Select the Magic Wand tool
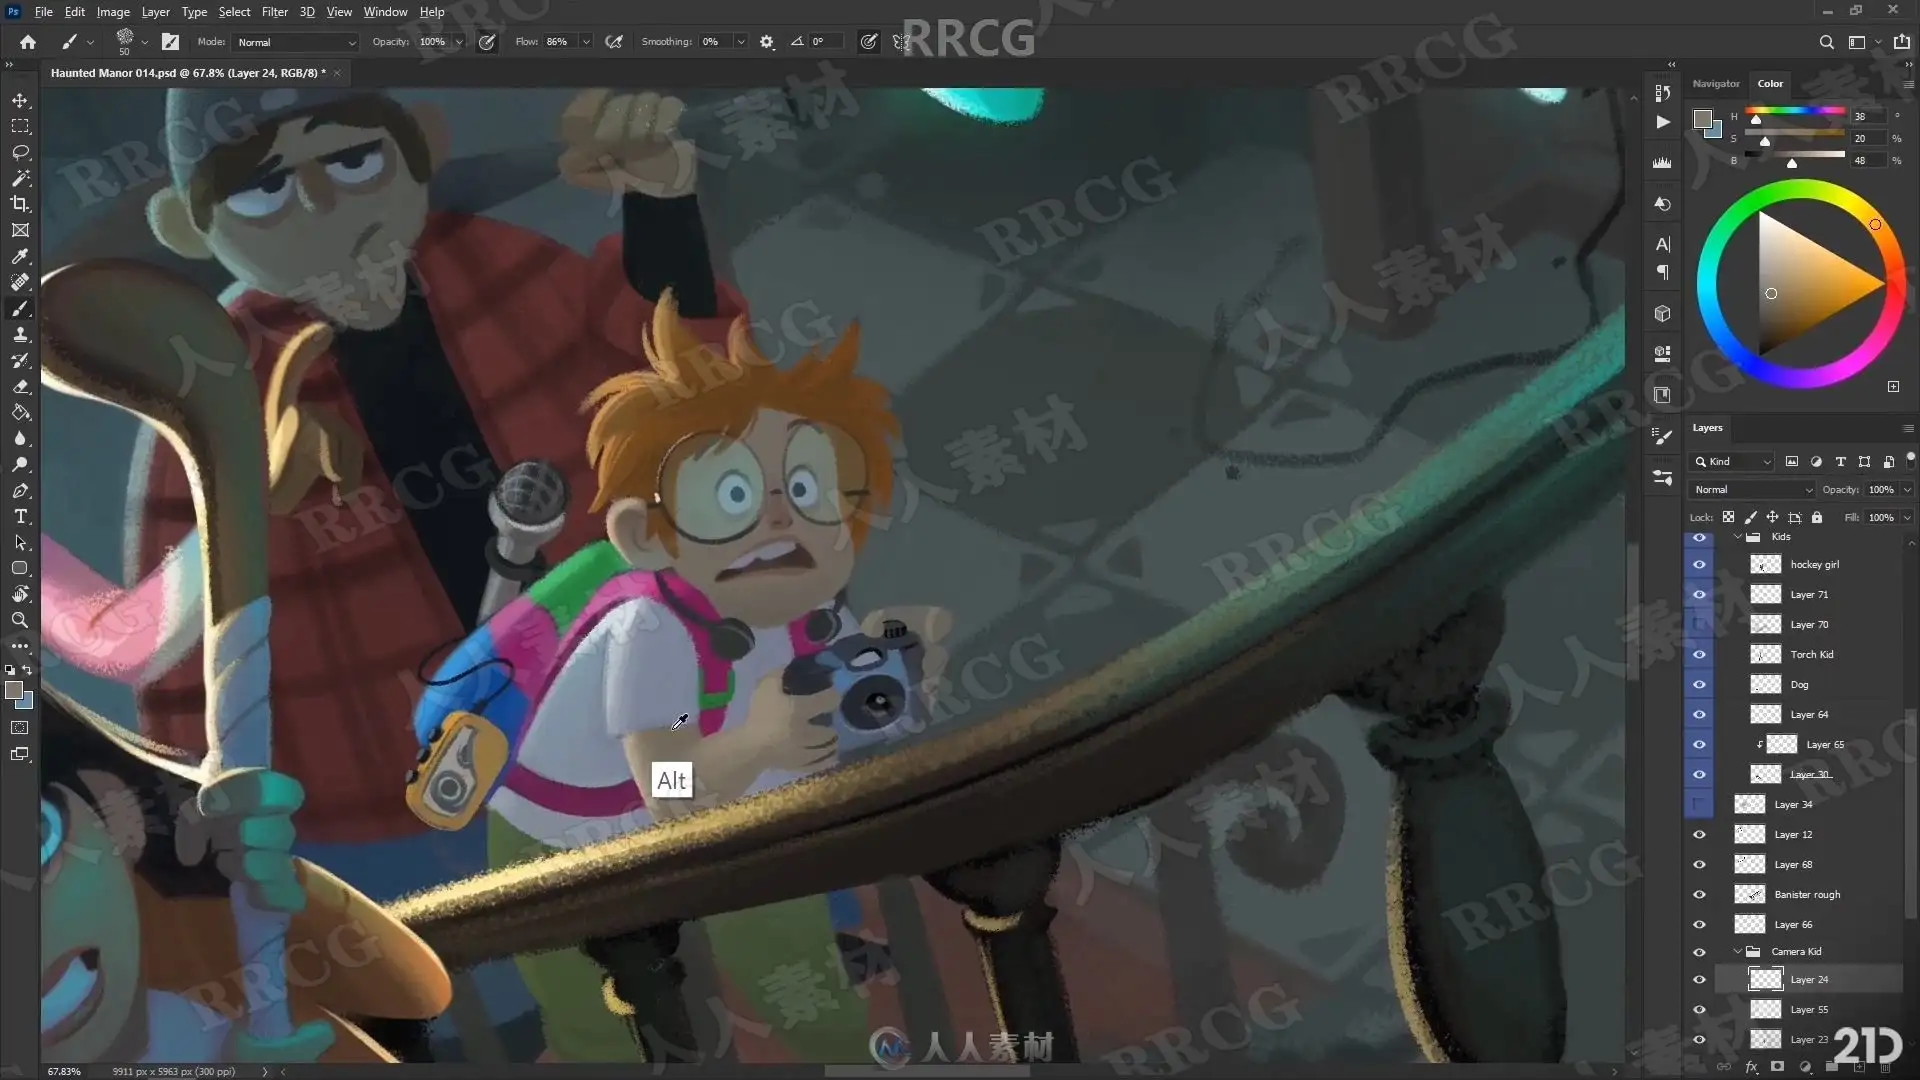This screenshot has width=1920, height=1080. (x=20, y=179)
